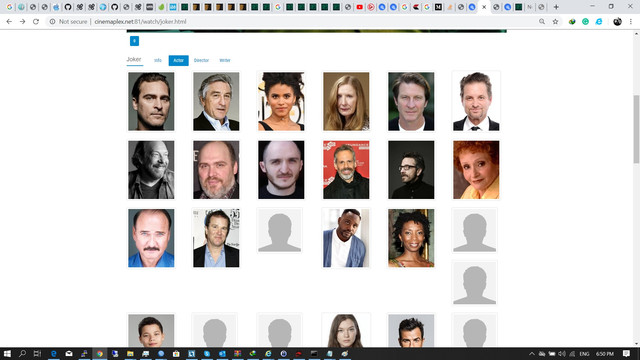Select the woman with long strawberry-blonde hair
This screenshot has width=640, height=360.
click(x=346, y=102)
